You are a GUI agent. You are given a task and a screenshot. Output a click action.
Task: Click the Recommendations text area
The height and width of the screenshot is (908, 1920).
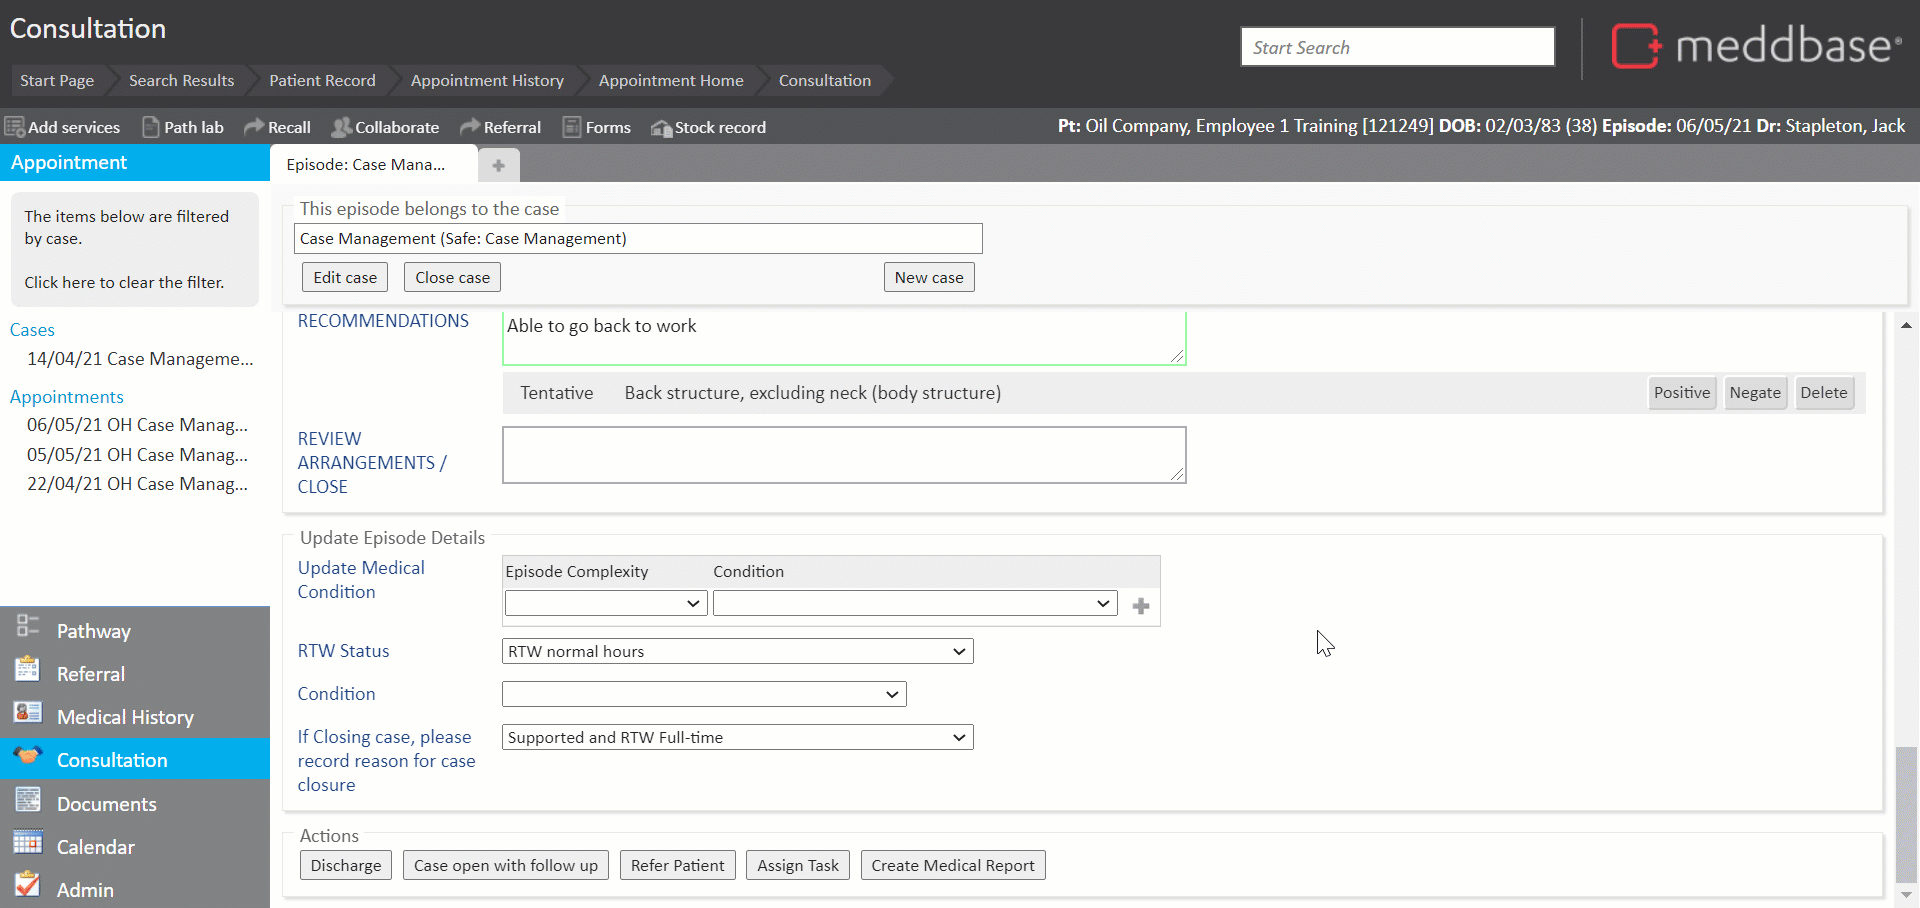pyautogui.click(x=844, y=338)
